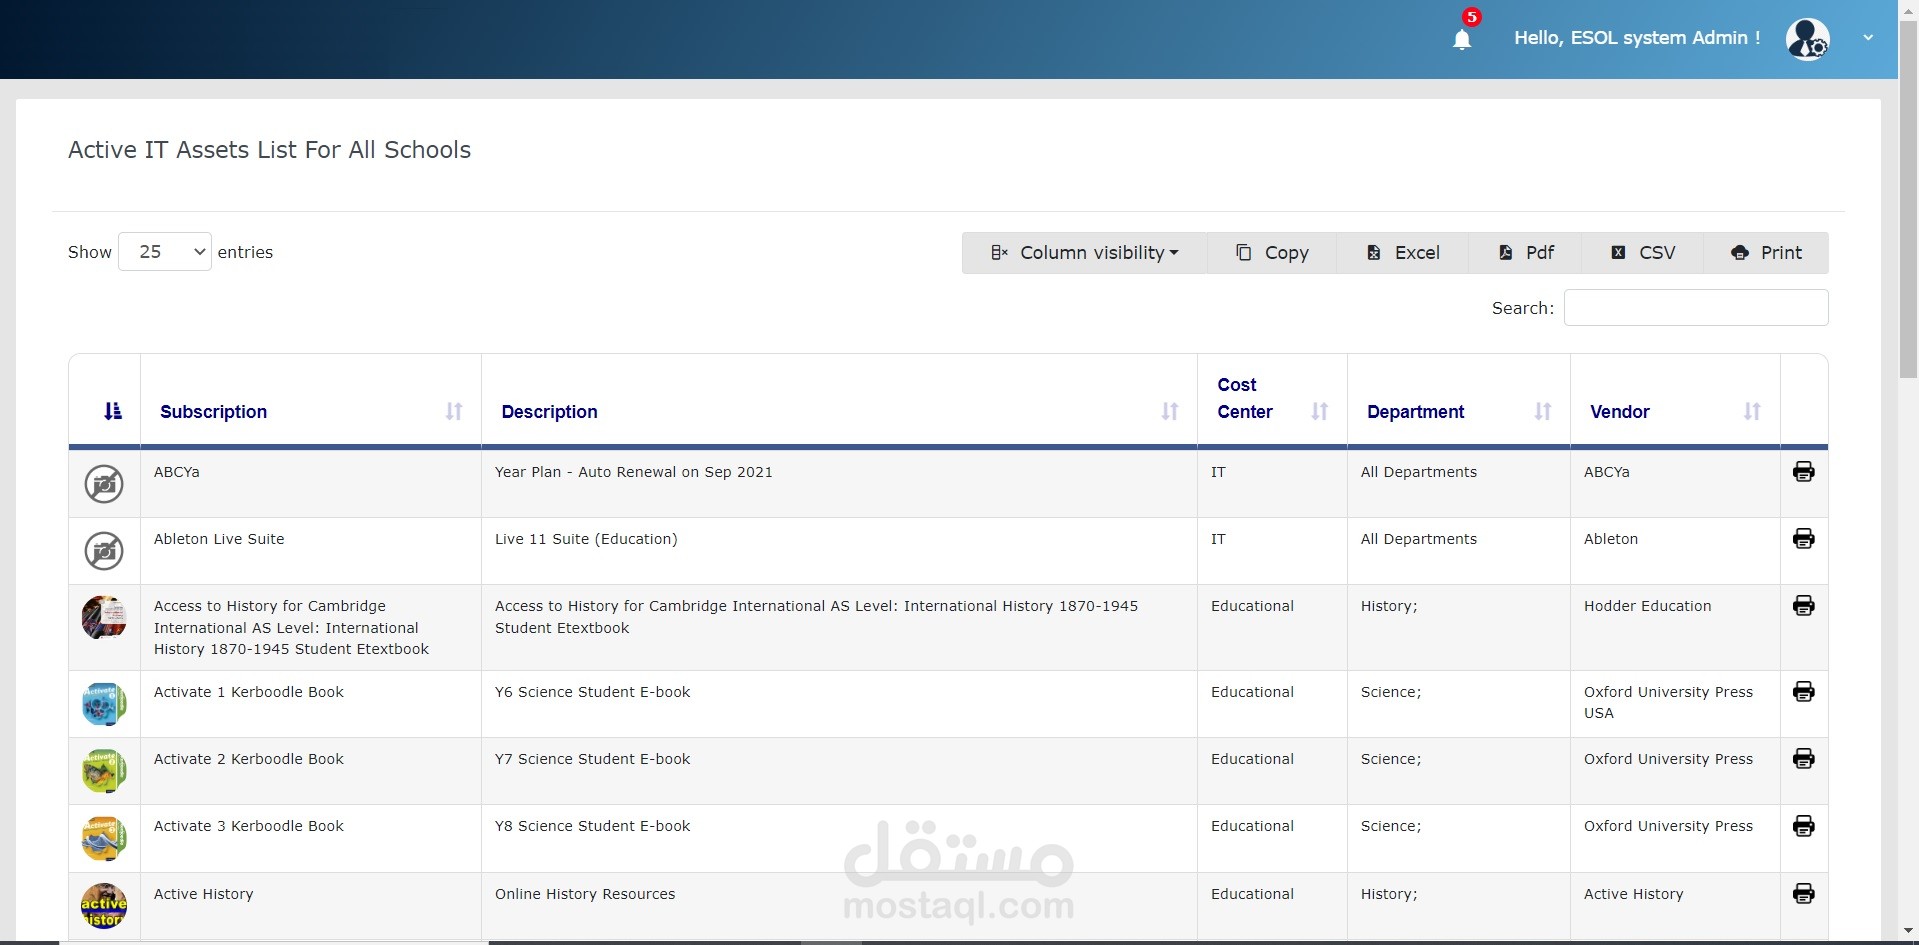Click the Activate 3 Kerboodle Book name
Viewport: 1919px width, 945px height.
click(x=249, y=826)
